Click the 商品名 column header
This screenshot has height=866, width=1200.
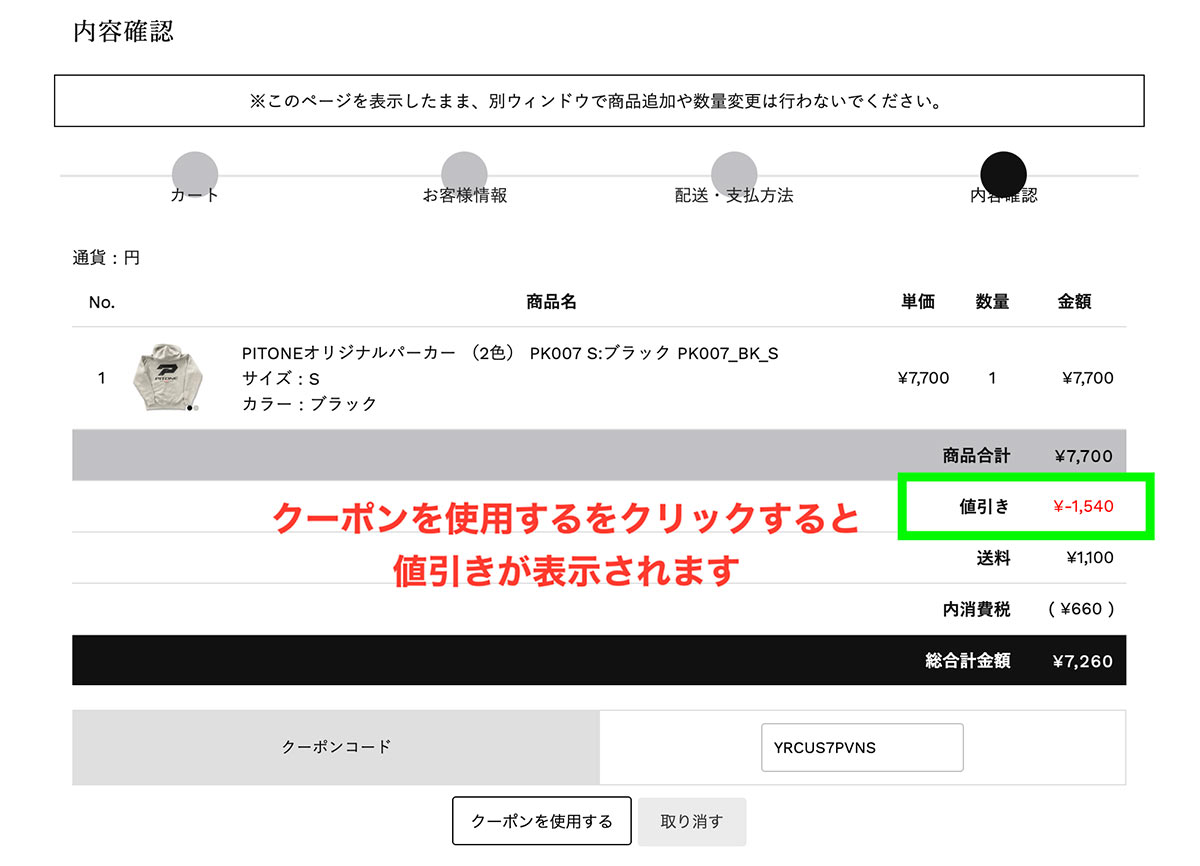point(551,301)
